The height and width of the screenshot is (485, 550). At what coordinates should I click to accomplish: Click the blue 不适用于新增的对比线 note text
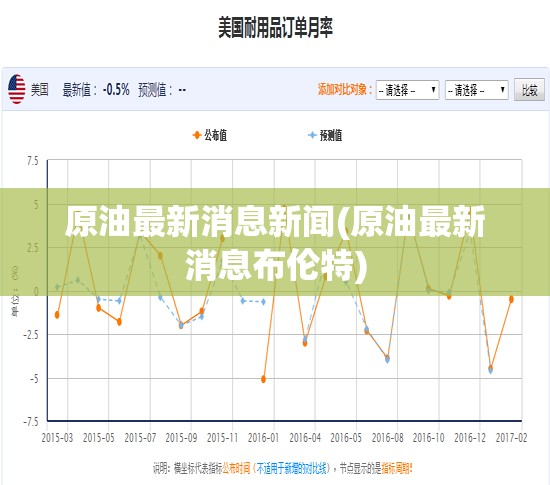[x=291, y=468]
